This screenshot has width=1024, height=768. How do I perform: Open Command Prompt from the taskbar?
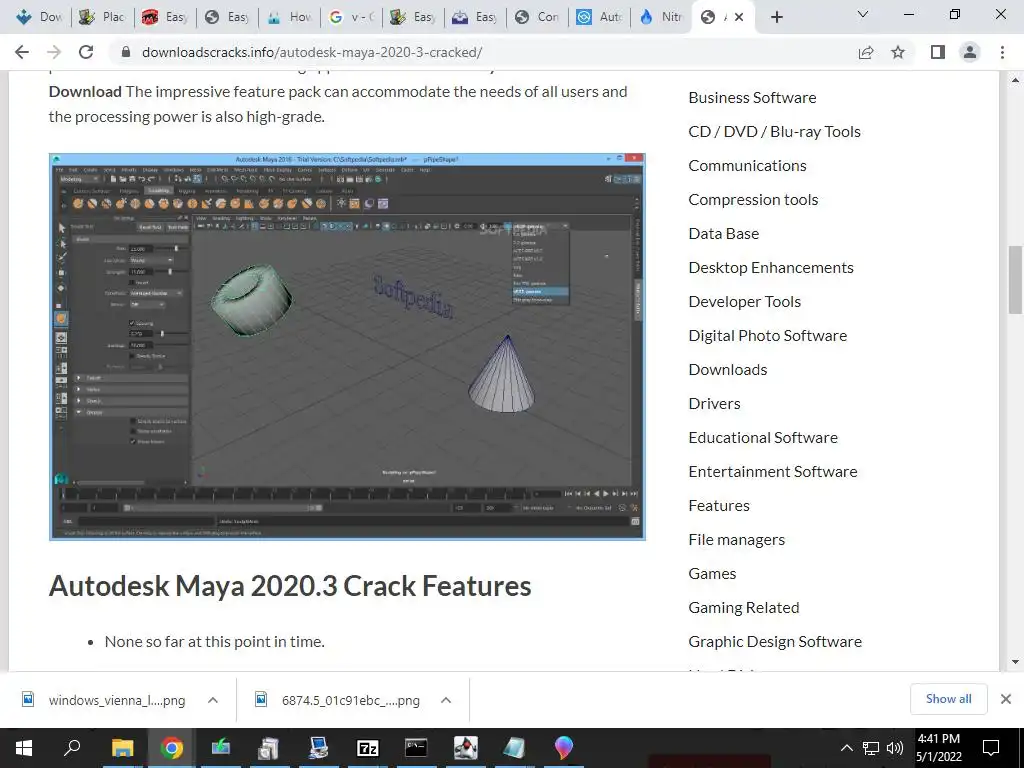416,748
